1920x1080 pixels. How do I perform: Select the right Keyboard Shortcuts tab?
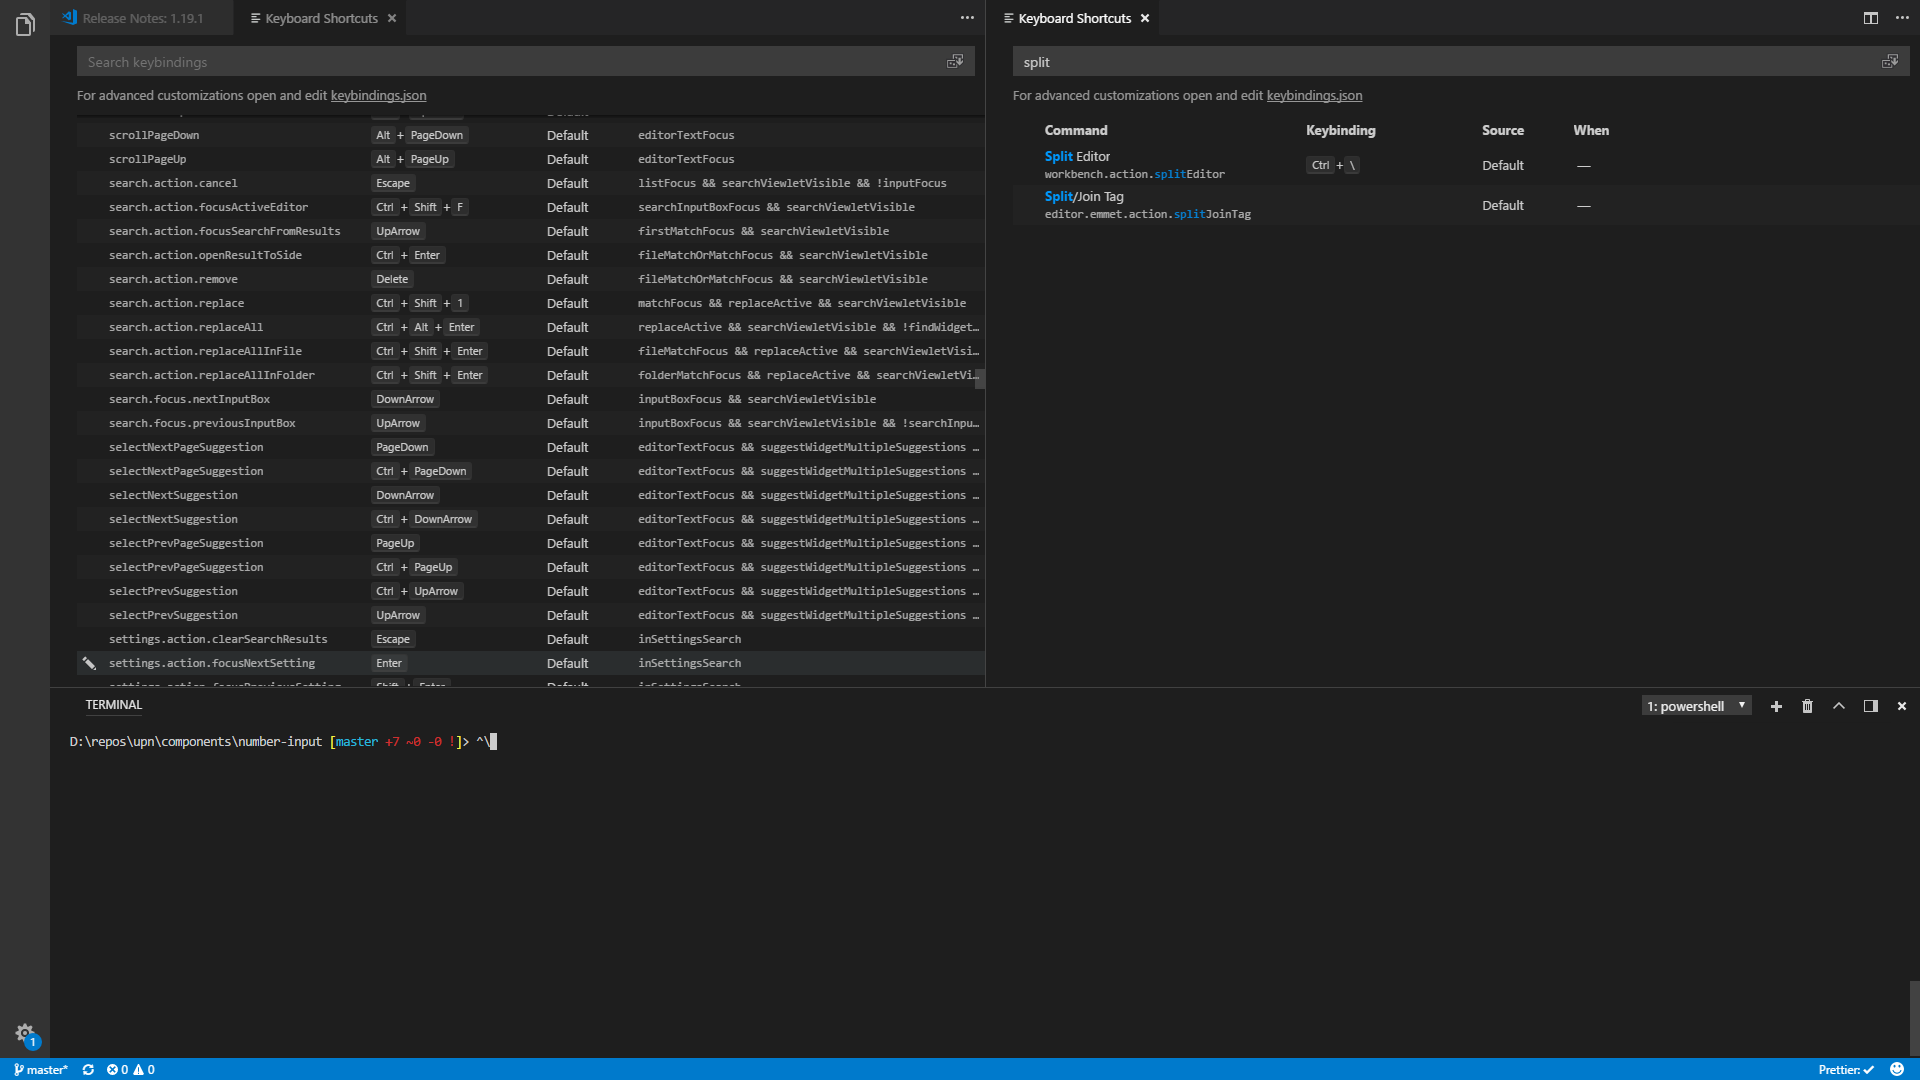1073,18
